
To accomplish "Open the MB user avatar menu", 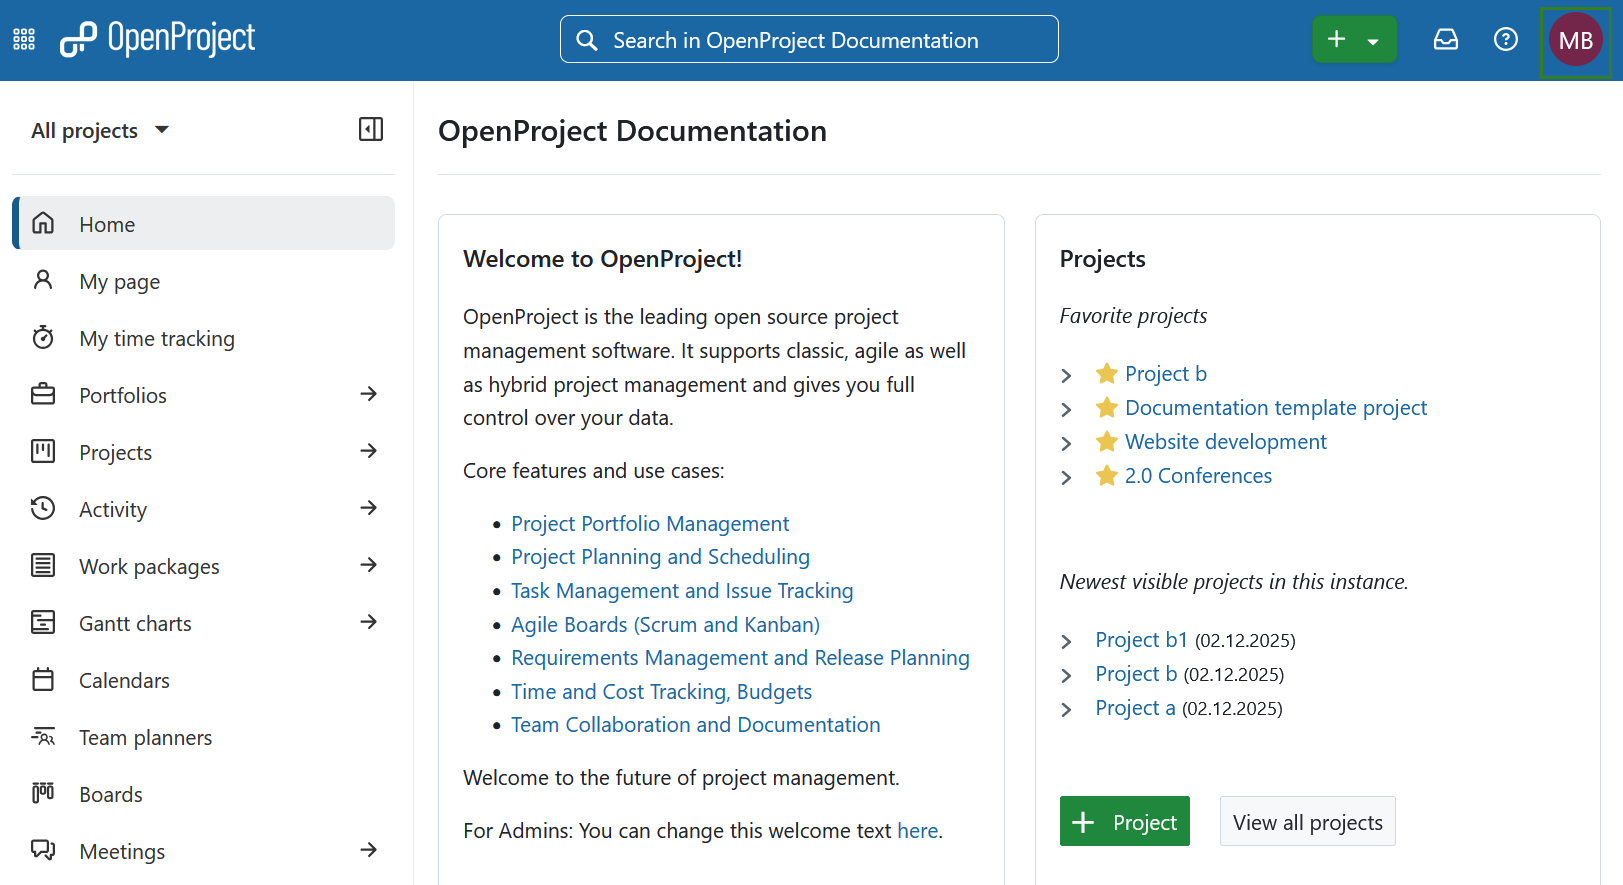I will tap(1576, 40).
